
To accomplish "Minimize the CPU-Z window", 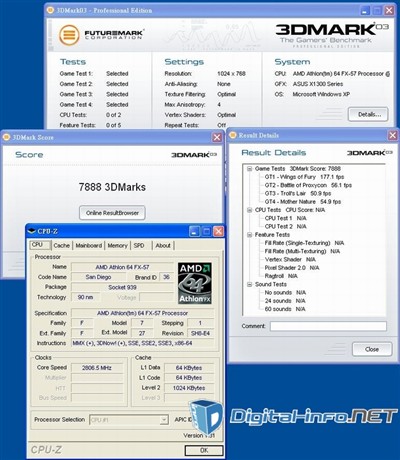I will tap(194, 231).
